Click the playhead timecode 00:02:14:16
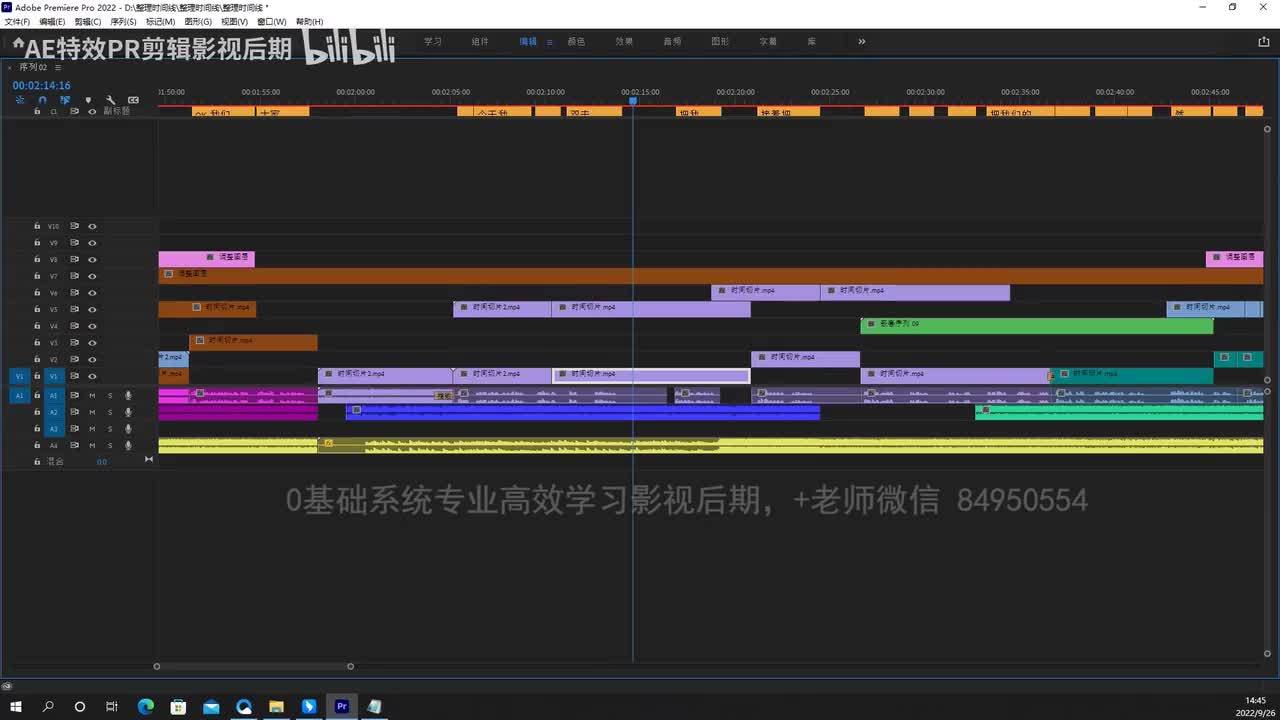1280x720 pixels. pos(41,86)
